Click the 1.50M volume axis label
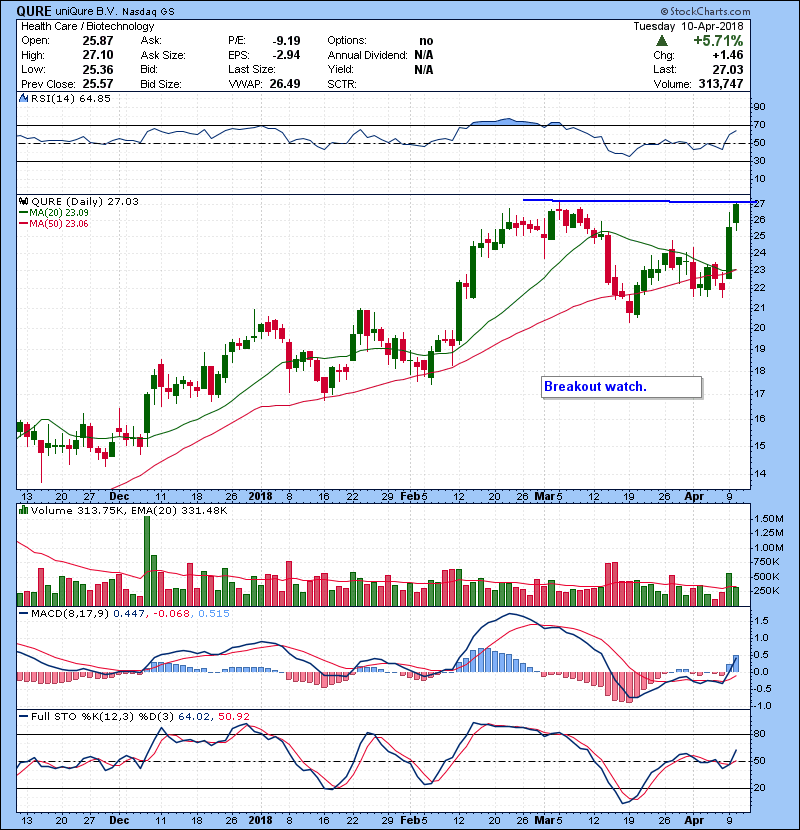The height and width of the screenshot is (830, 800). point(768,519)
